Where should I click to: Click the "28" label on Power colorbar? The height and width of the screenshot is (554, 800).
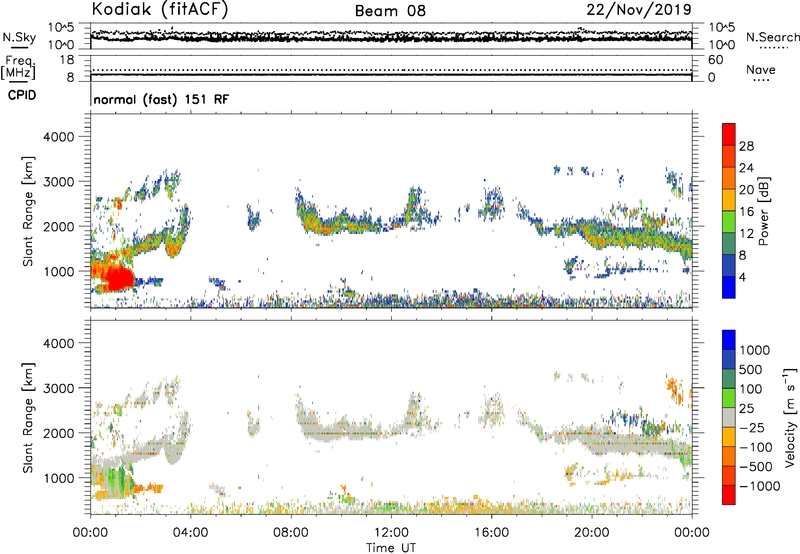[x=746, y=146]
